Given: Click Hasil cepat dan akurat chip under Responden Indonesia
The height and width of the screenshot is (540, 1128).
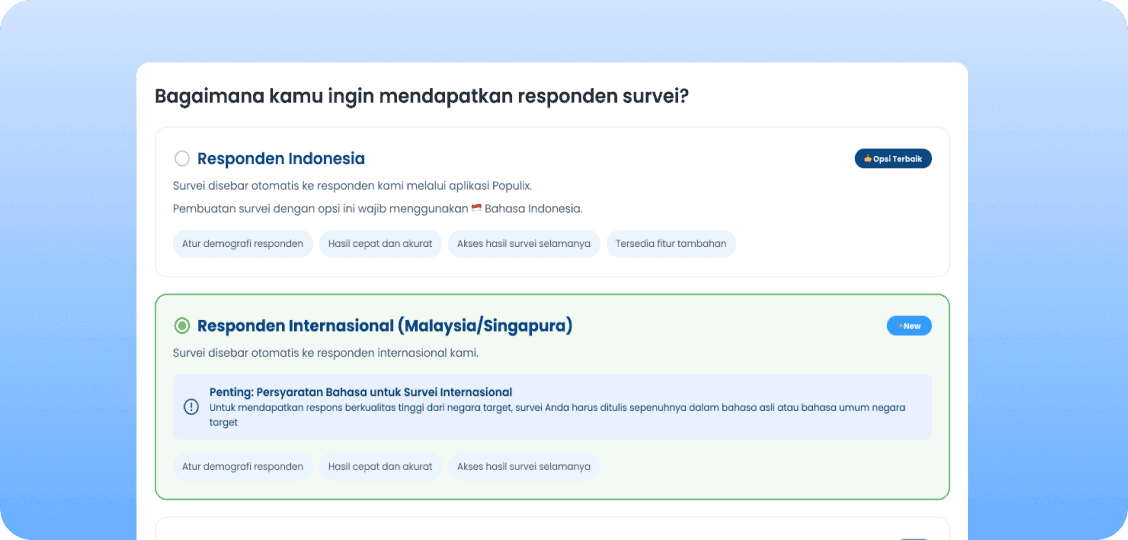Looking at the screenshot, I should (x=380, y=244).
